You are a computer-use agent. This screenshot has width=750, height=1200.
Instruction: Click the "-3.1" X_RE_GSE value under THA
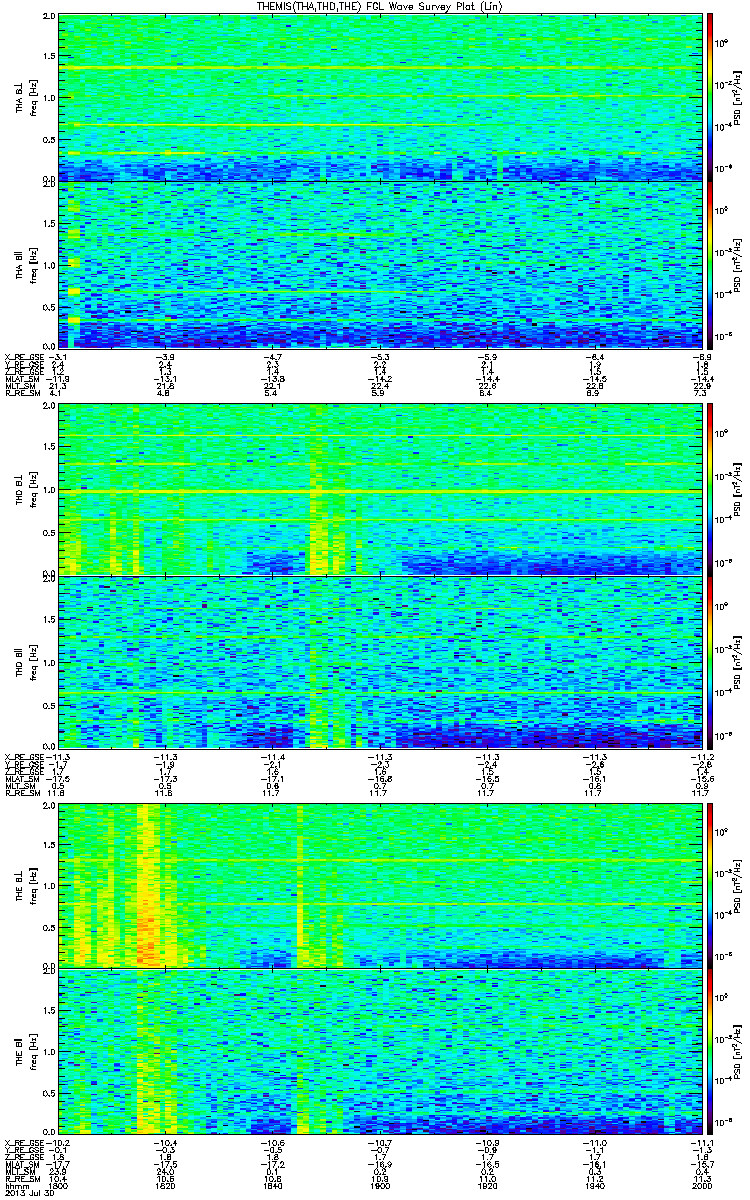(59, 356)
